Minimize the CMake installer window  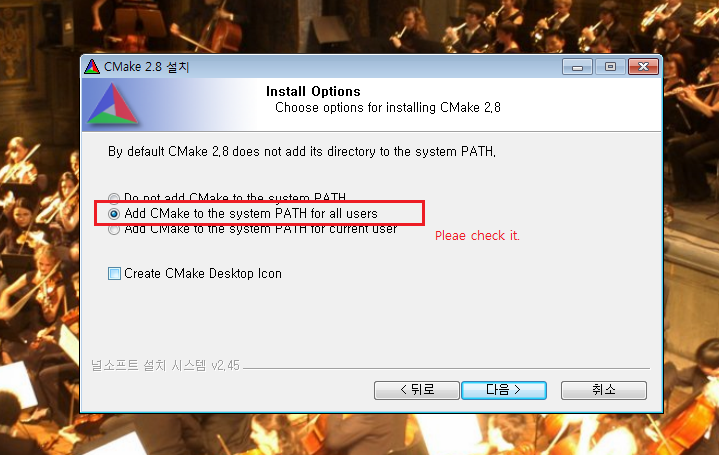pos(577,67)
